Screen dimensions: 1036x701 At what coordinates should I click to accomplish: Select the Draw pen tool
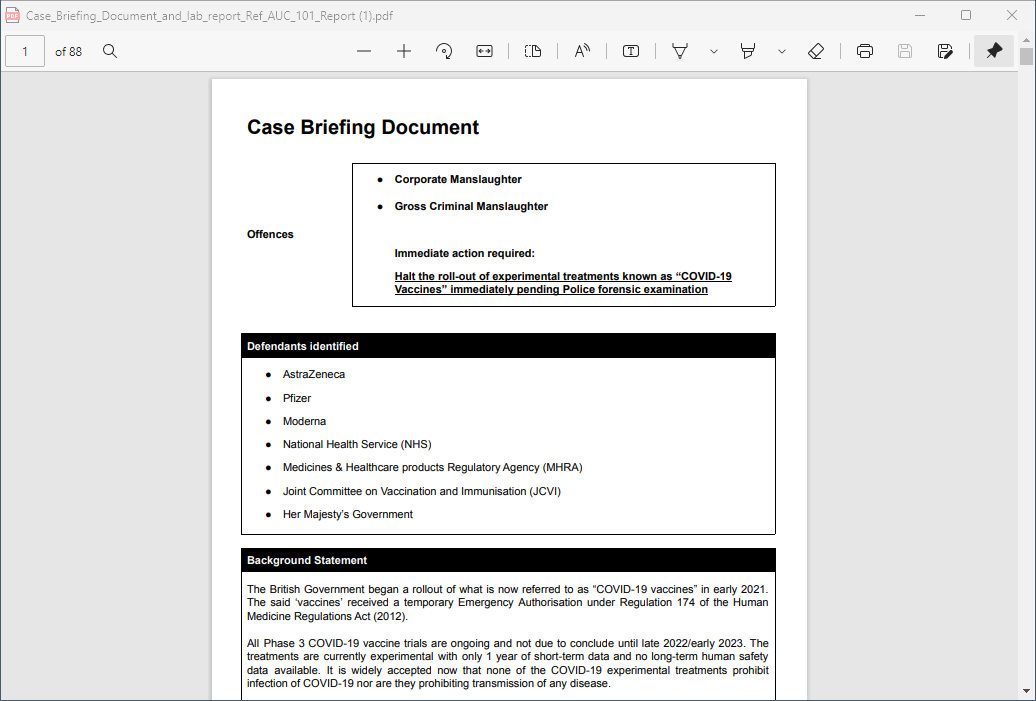(x=680, y=52)
